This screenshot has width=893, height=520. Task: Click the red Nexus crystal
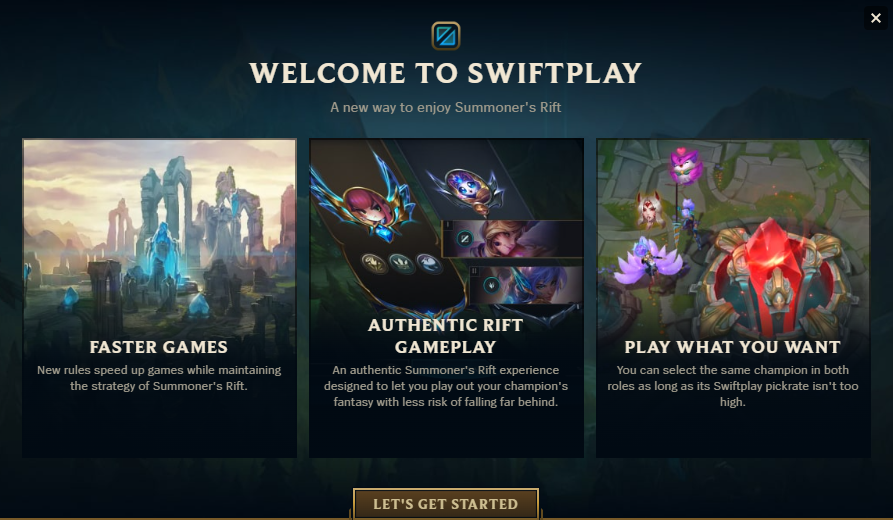coord(775,270)
